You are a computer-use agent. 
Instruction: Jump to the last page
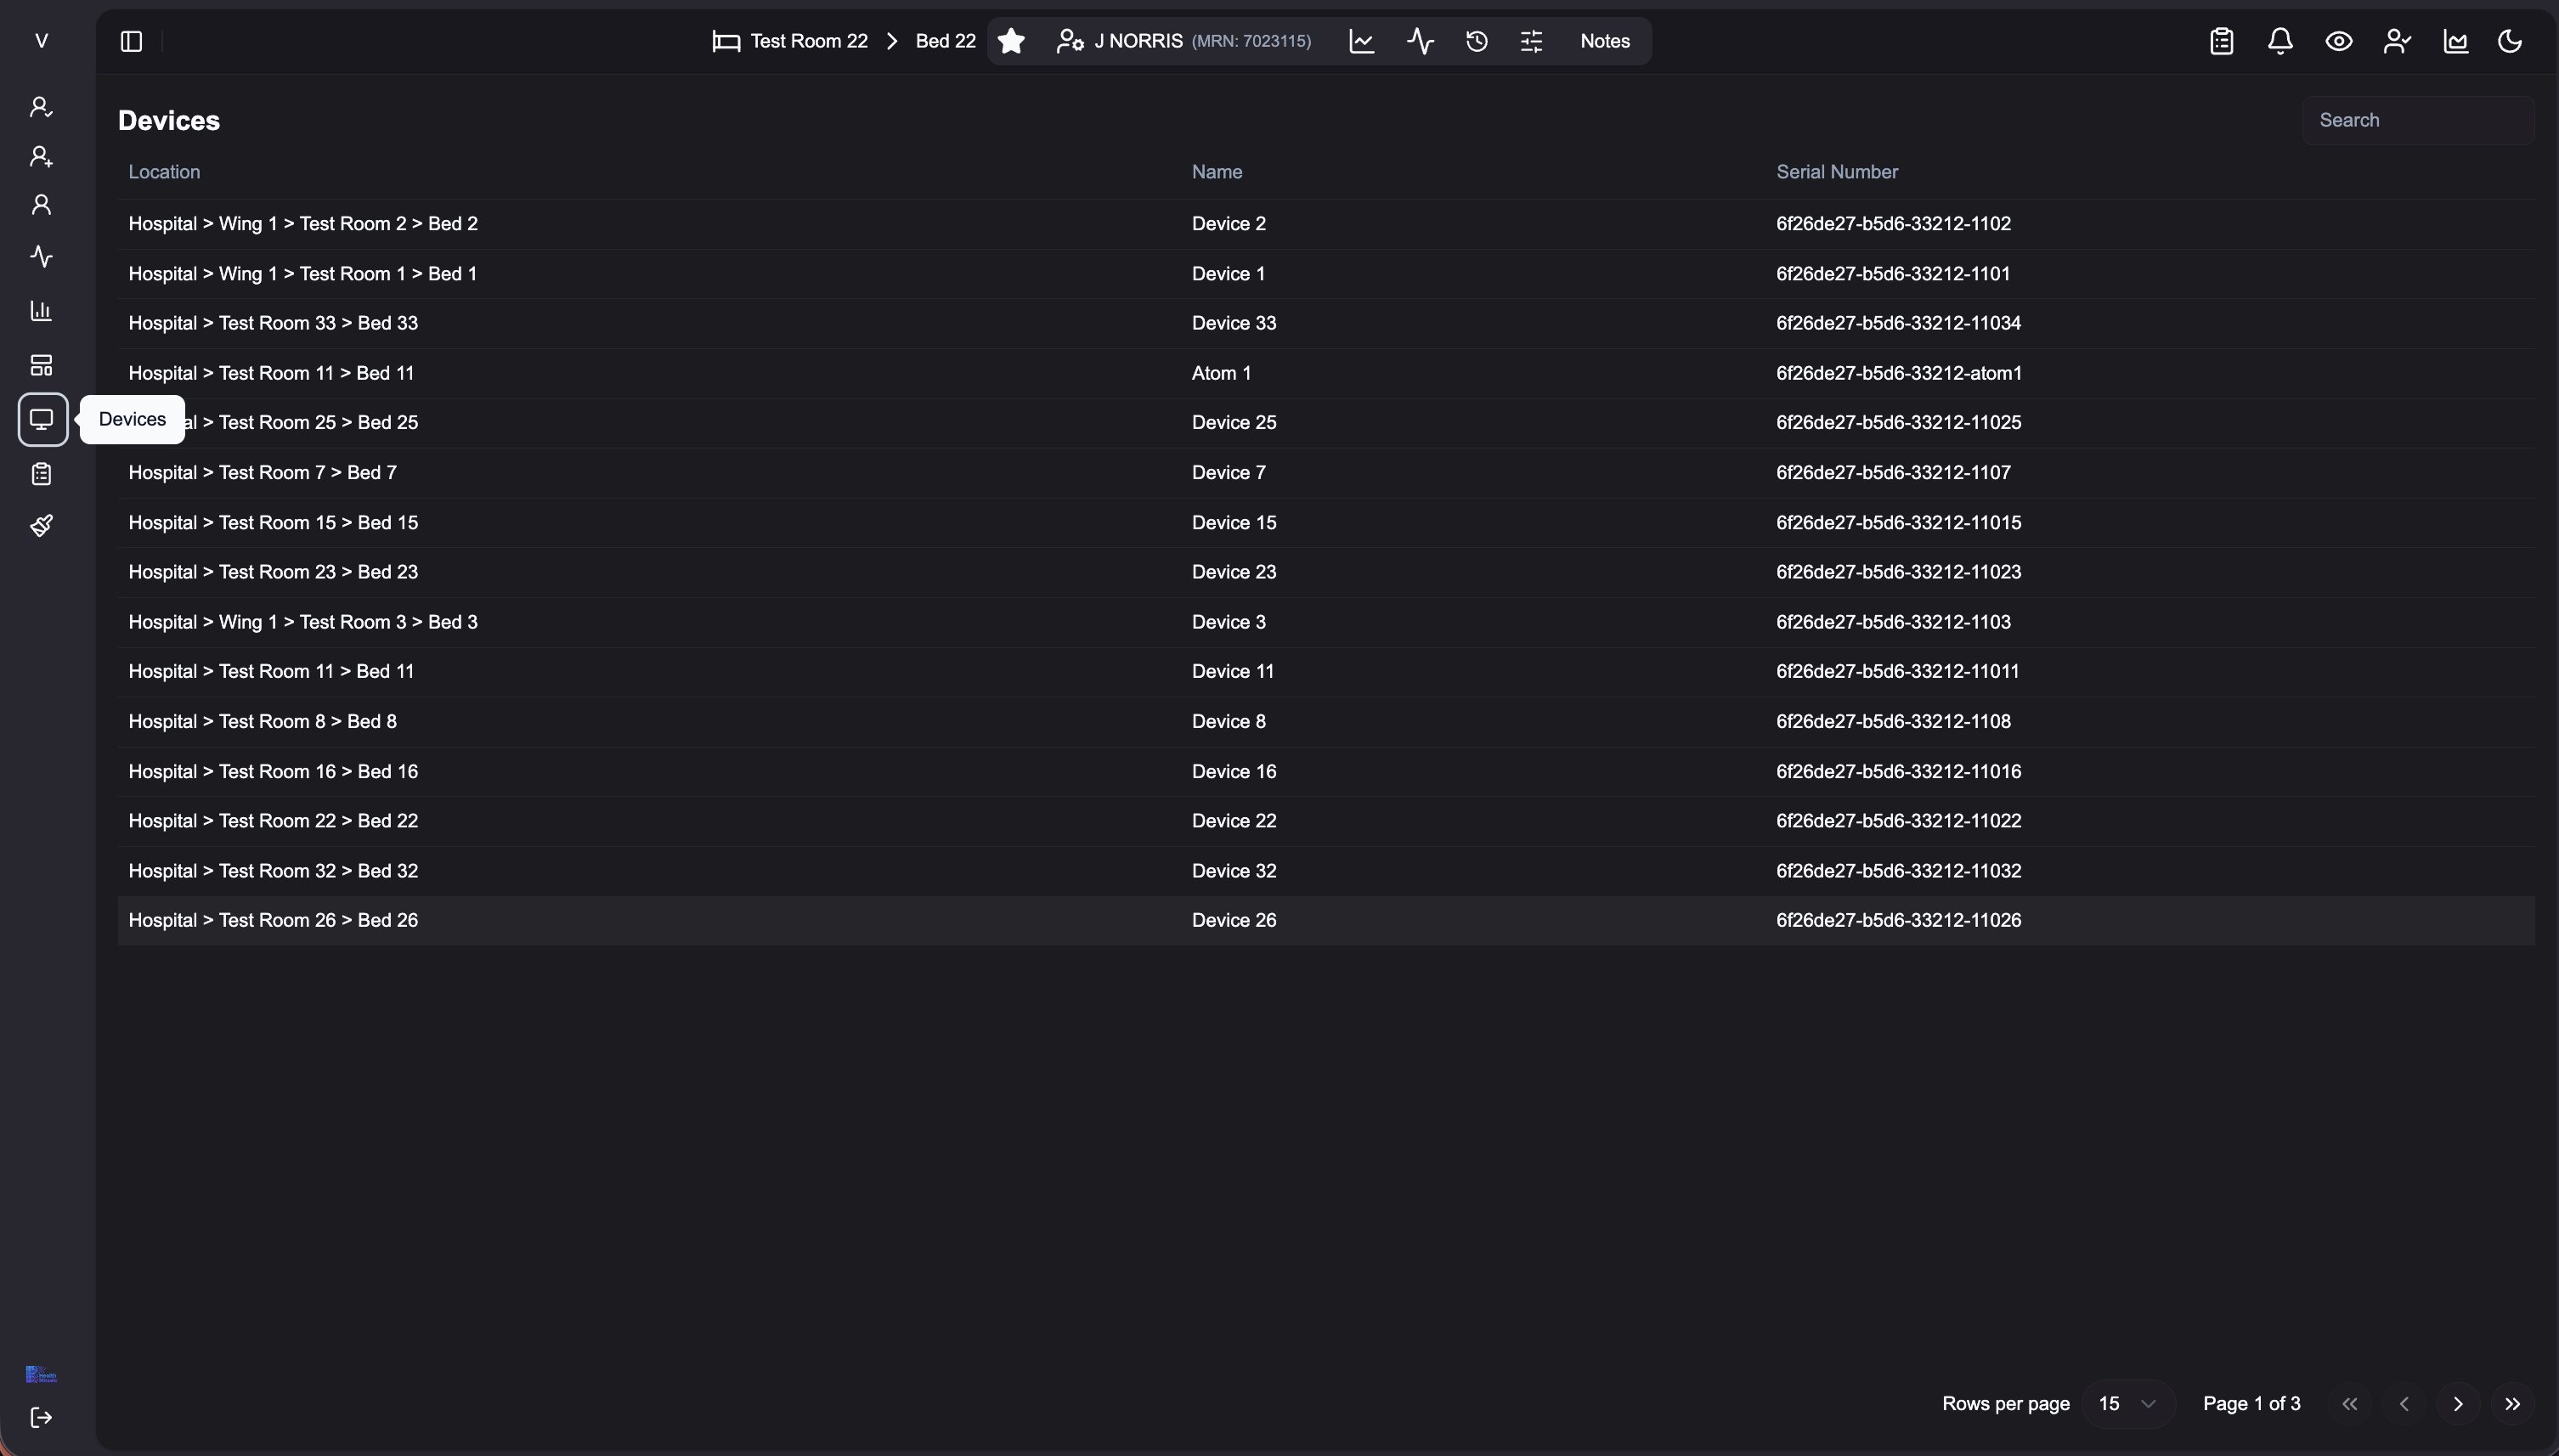(x=2513, y=1404)
